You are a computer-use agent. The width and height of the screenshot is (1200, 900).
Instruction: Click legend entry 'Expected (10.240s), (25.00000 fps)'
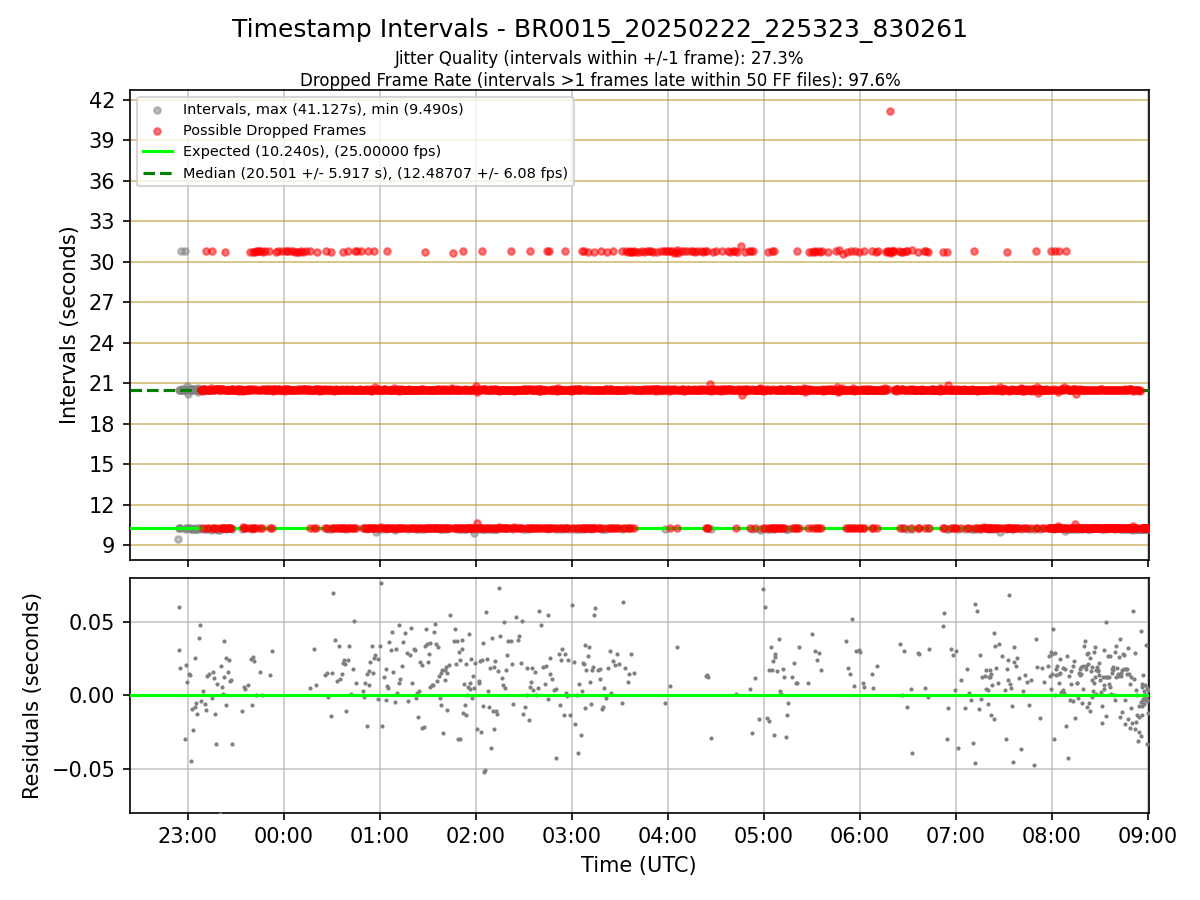(312, 151)
